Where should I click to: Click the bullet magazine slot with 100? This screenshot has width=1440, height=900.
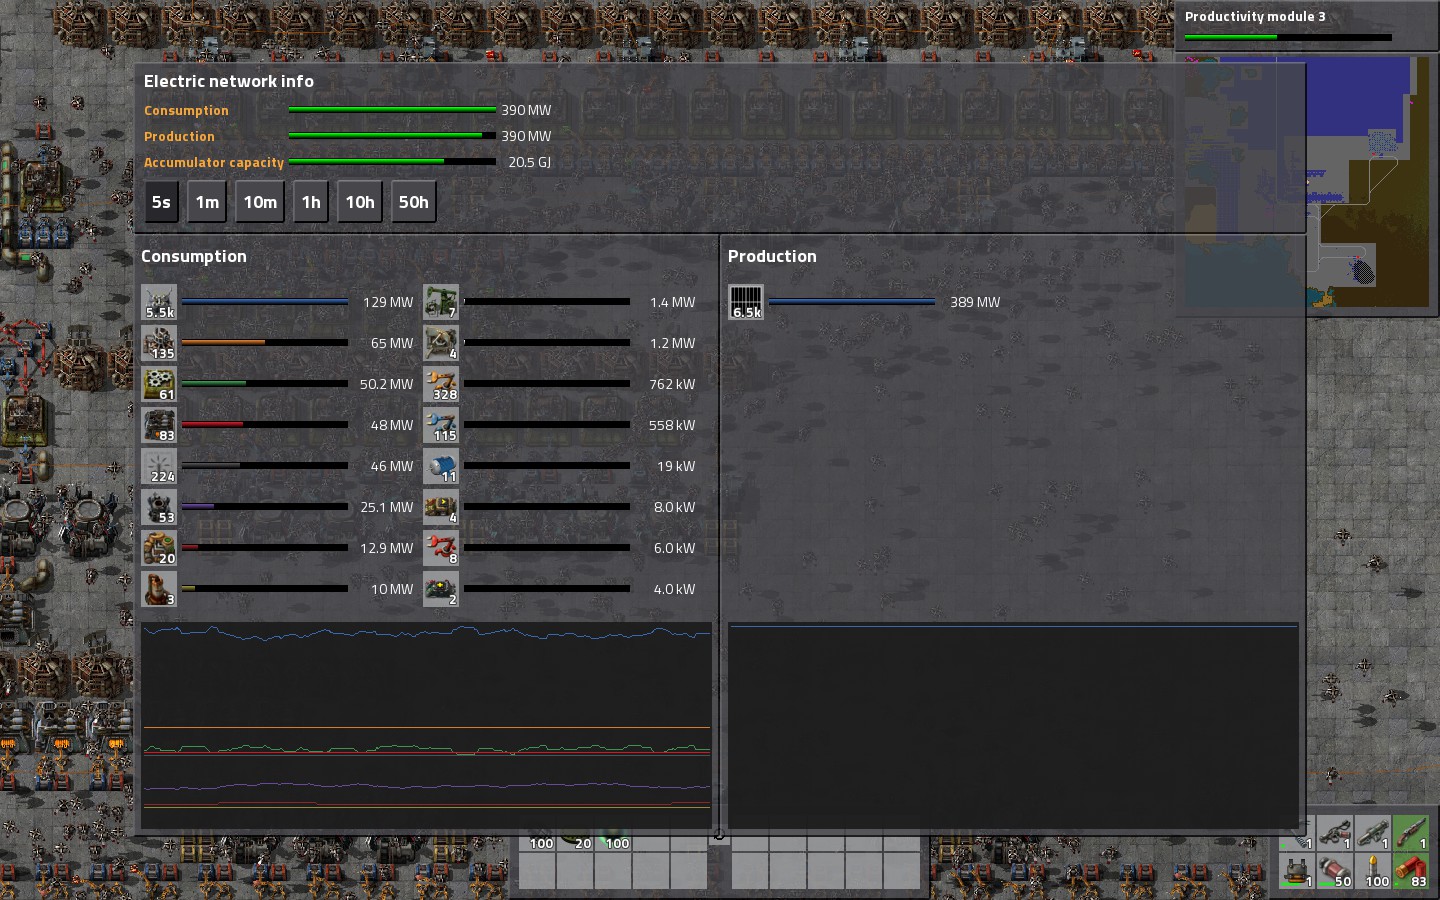coord(1373,871)
